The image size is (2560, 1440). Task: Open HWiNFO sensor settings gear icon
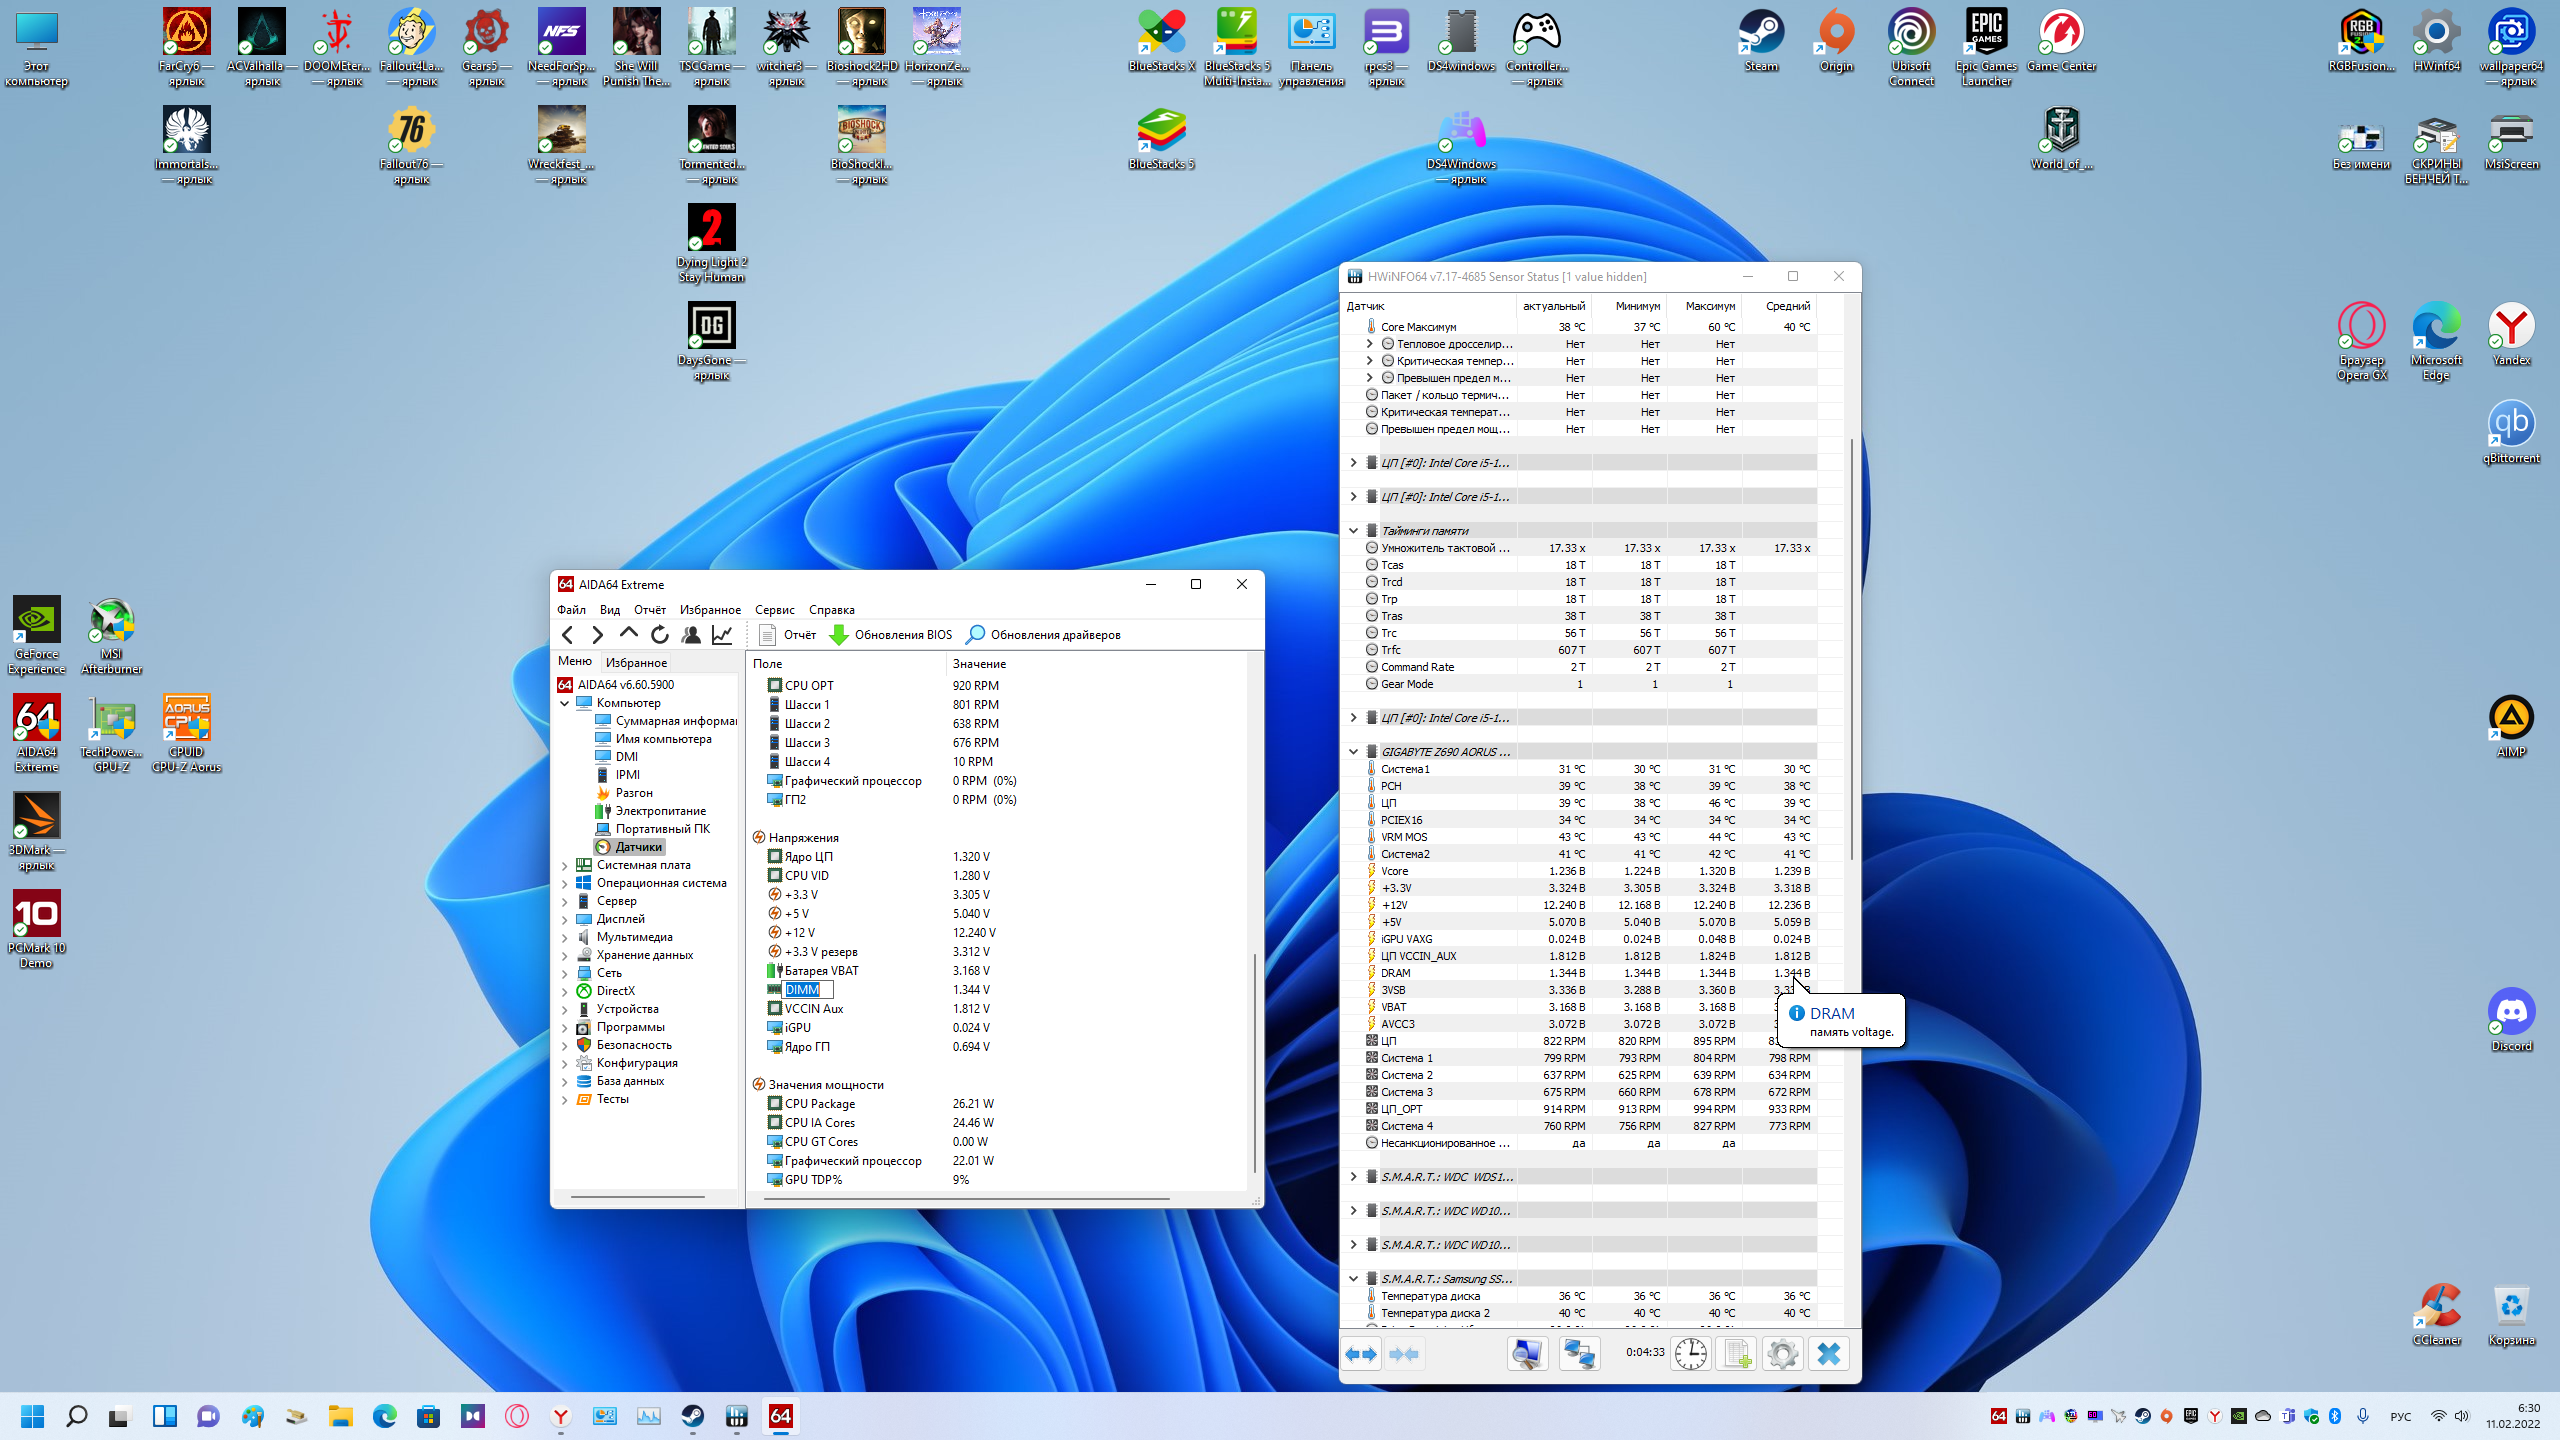click(x=1782, y=1354)
